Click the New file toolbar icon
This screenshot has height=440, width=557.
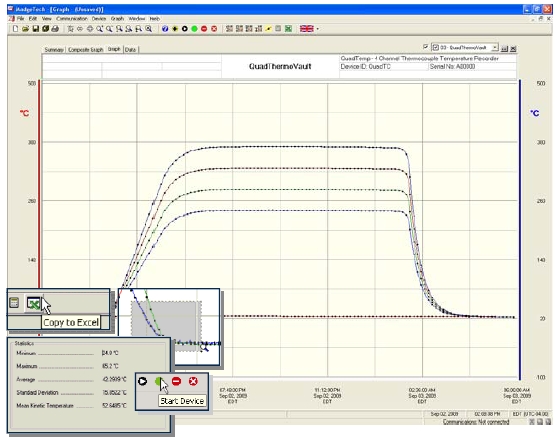[x=15, y=29]
